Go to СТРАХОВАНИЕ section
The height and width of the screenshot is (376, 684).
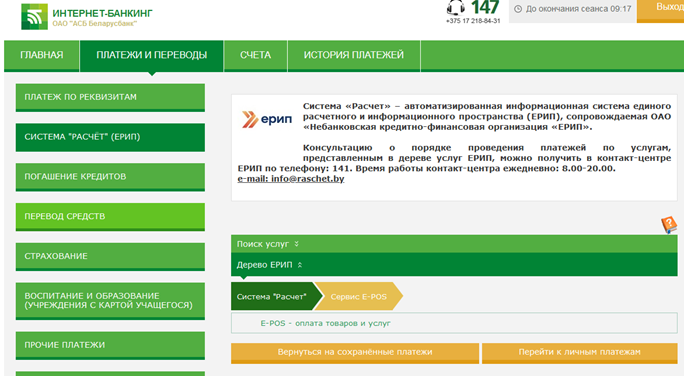[x=110, y=256]
